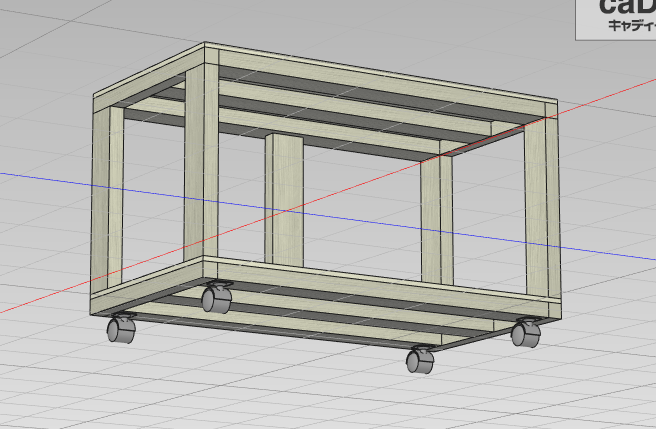Select the rightmost vertical leg of the cart
This screenshot has height=429, width=656.
click(542, 206)
